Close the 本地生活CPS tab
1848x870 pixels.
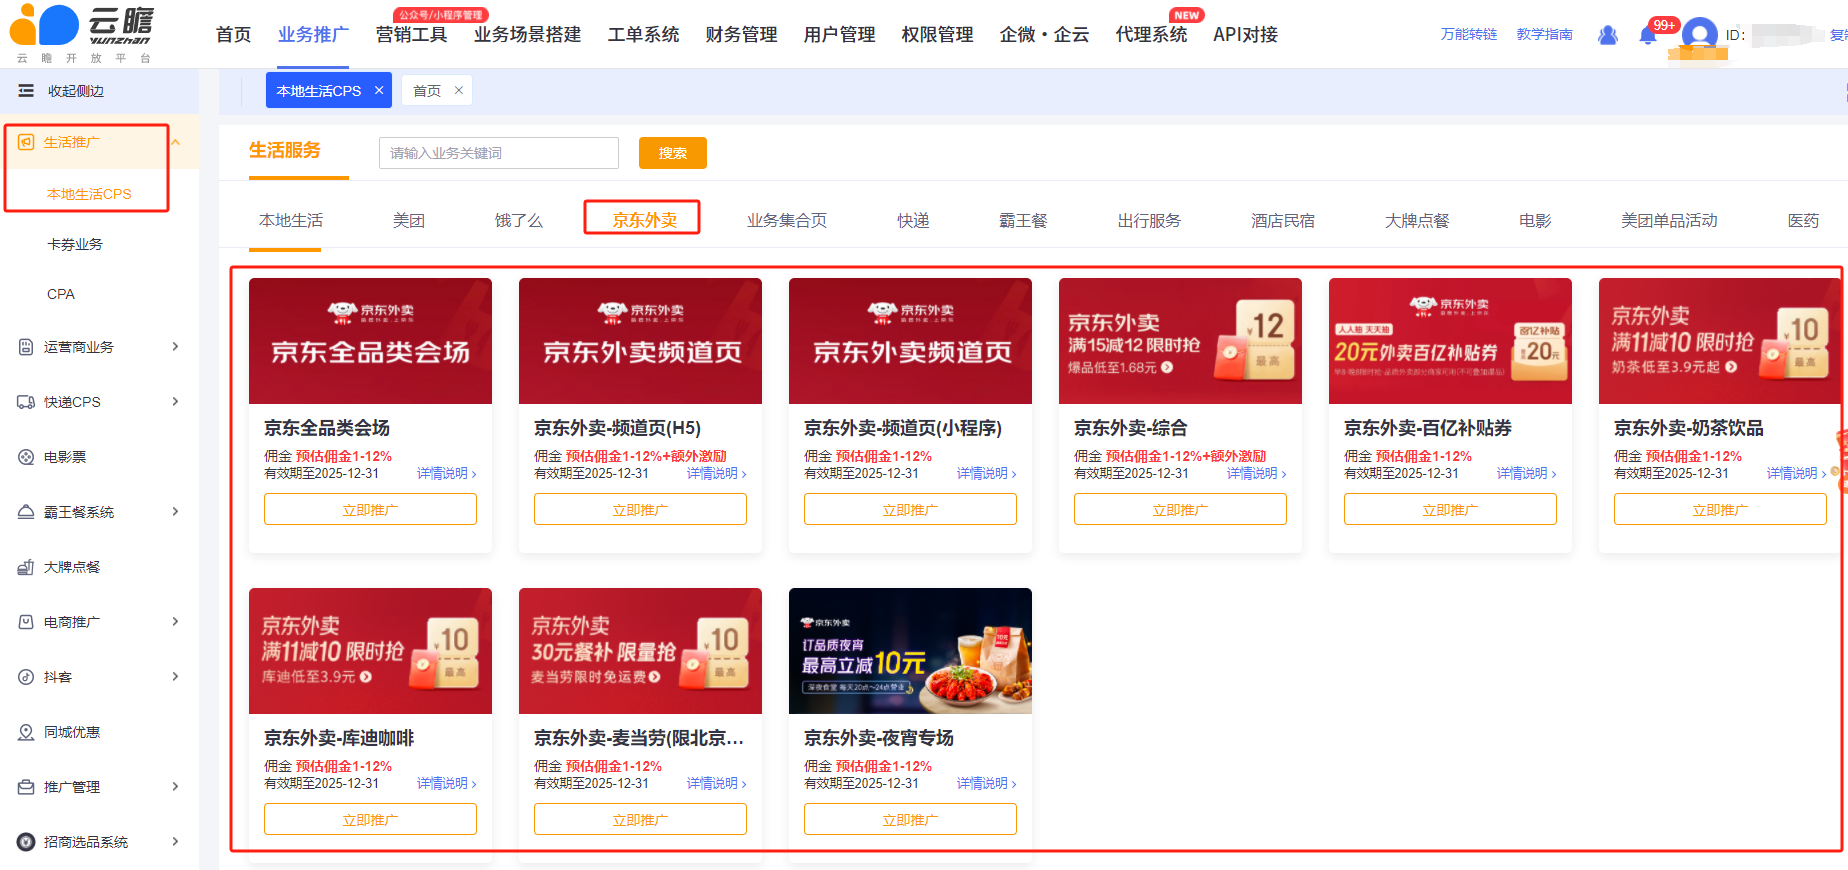click(x=379, y=90)
